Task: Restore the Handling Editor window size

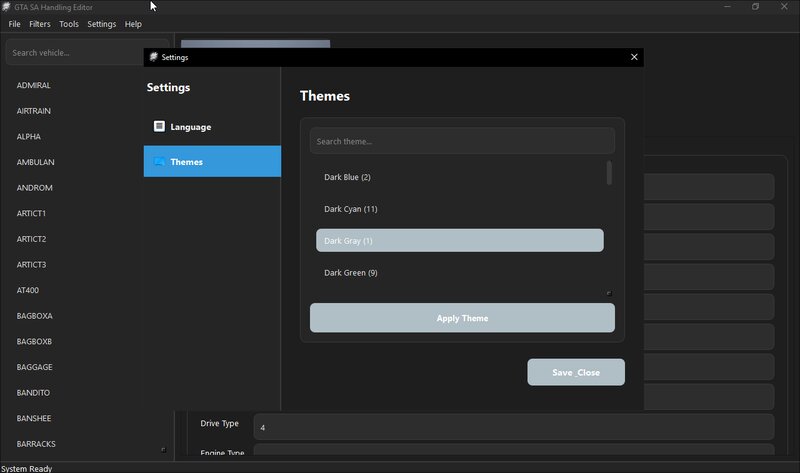Action: pyautogui.click(x=755, y=7)
